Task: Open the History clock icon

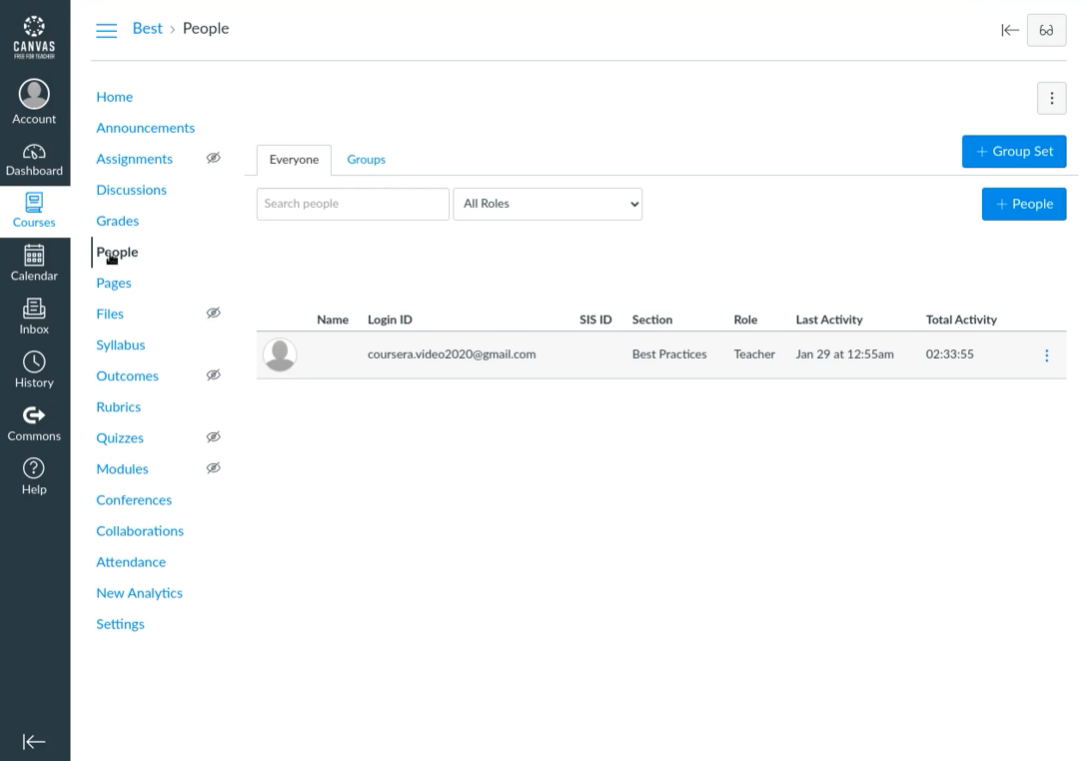Action: (35, 362)
